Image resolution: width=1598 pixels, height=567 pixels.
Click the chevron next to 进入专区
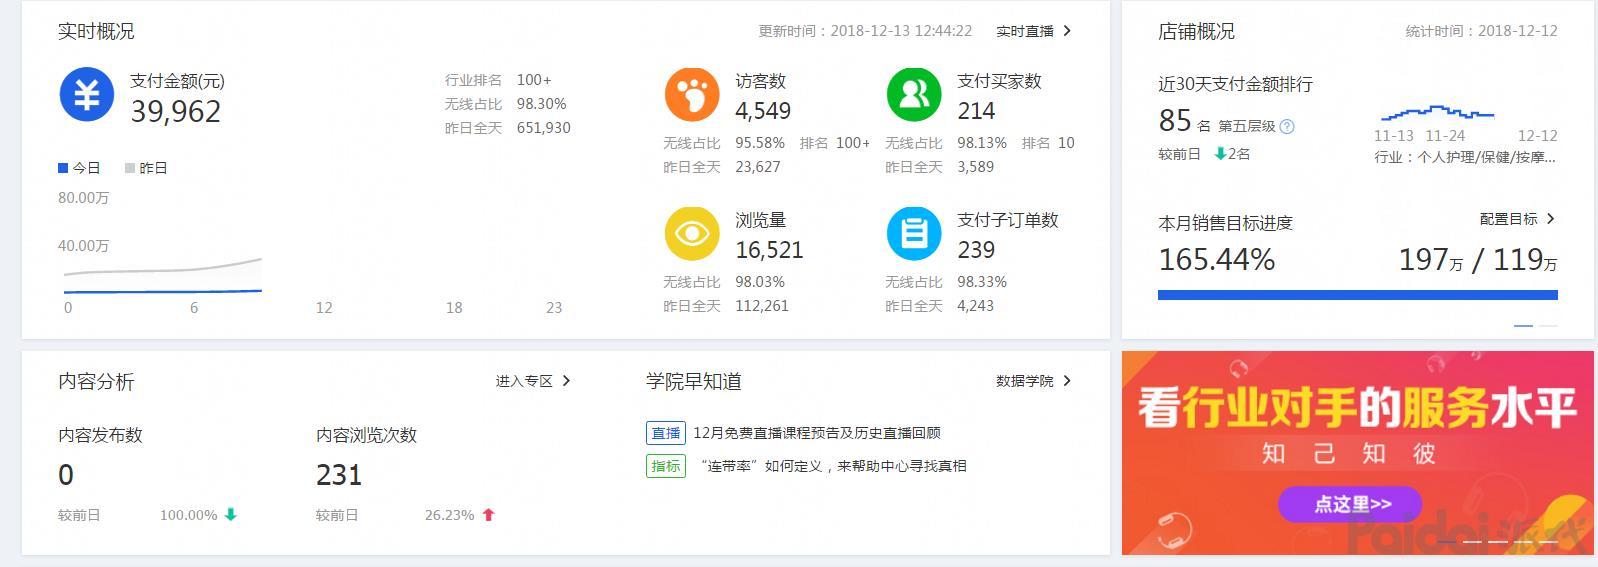567,381
